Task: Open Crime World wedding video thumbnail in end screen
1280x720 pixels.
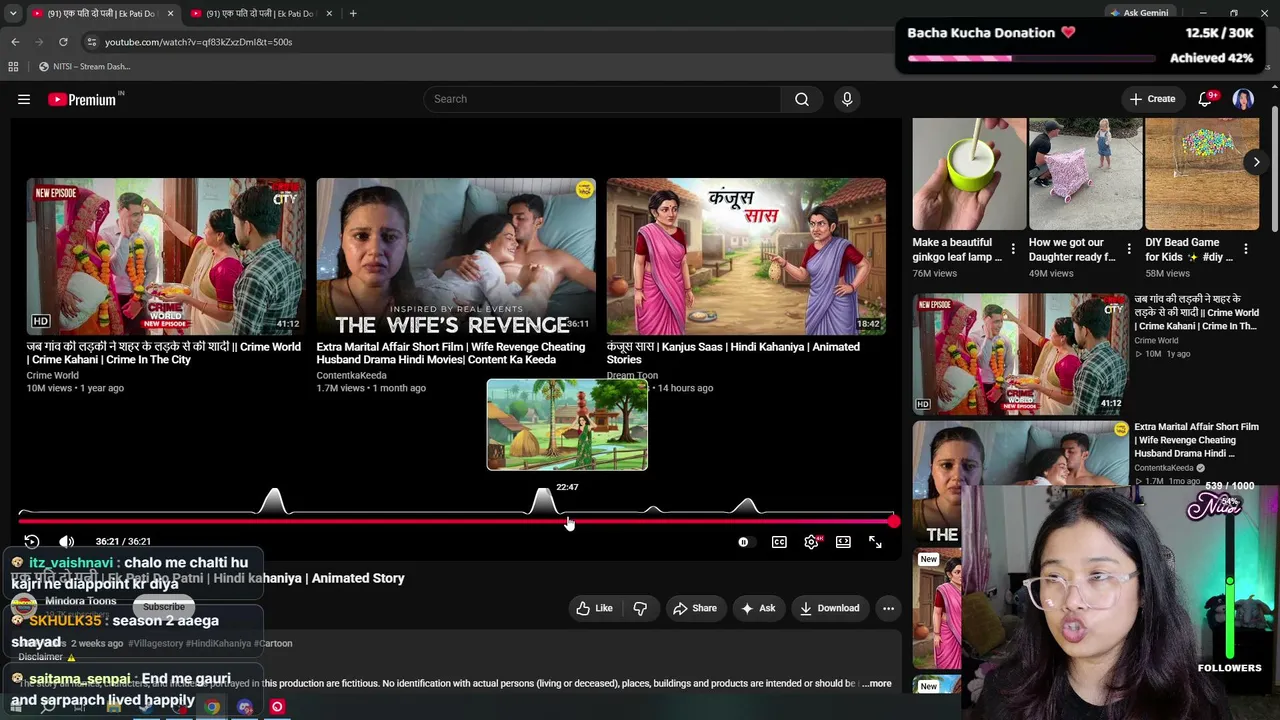Action: click(166, 256)
